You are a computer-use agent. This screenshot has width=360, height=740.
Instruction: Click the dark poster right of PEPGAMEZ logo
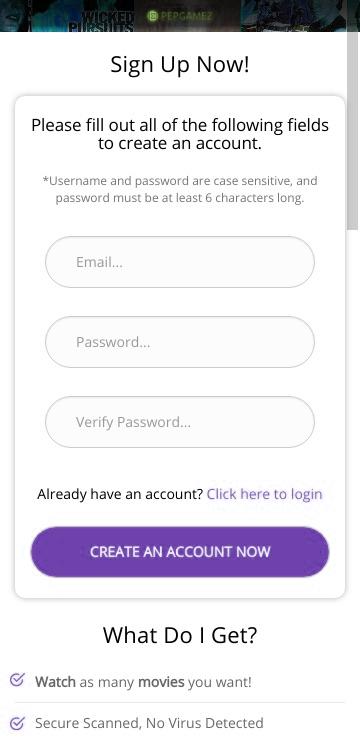pos(295,16)
